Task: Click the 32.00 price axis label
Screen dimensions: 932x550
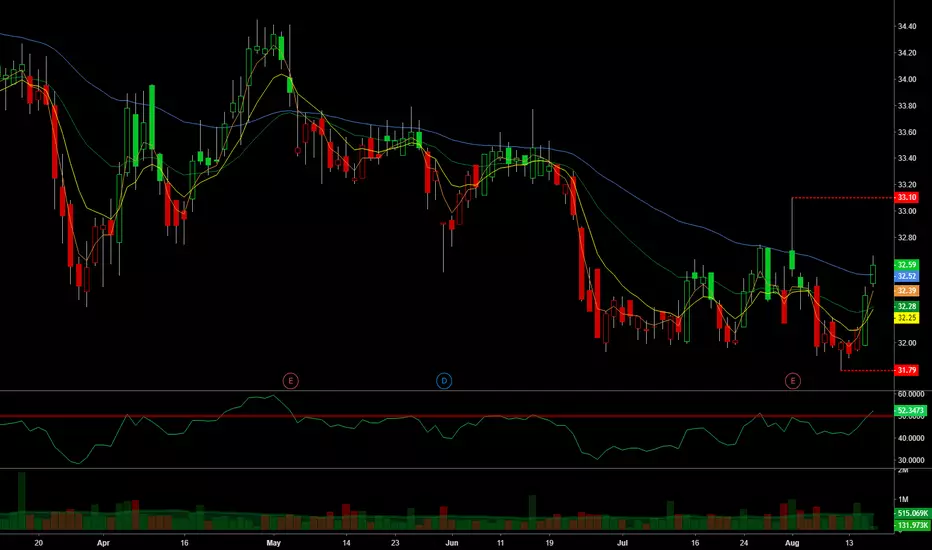Action: [906, 343]
